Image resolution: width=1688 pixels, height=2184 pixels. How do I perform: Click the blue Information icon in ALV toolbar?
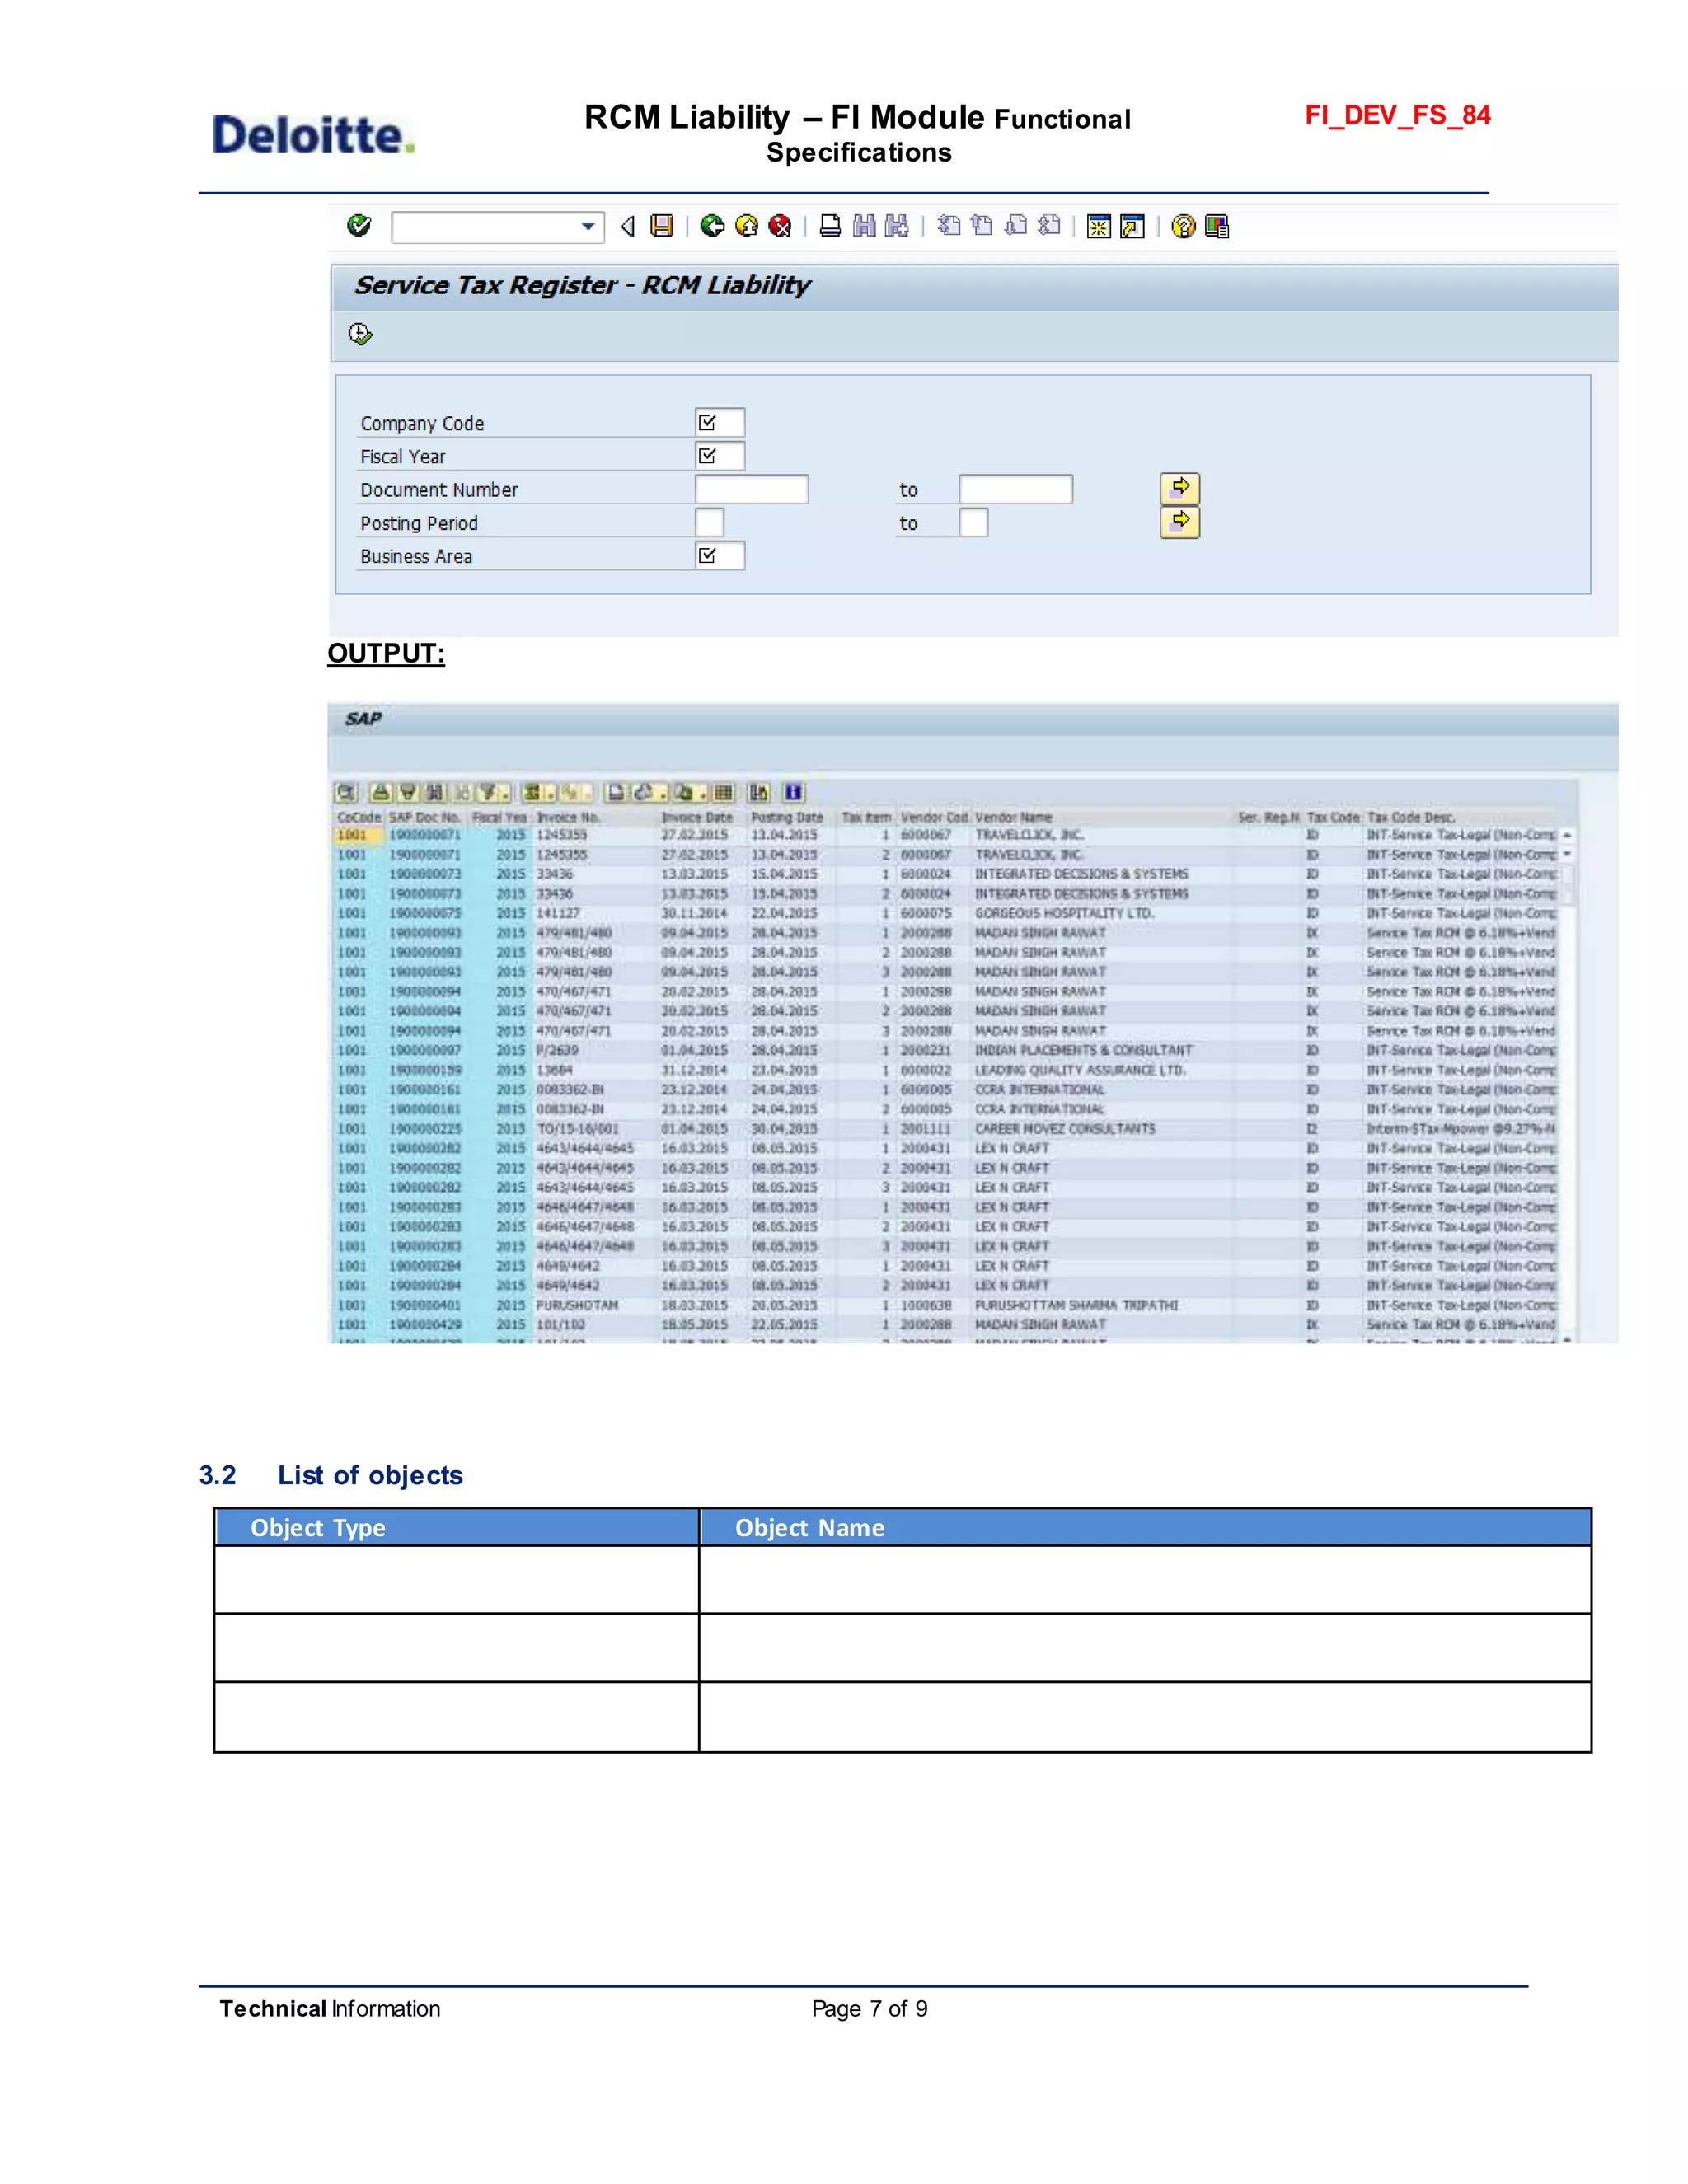pyautogui.click(x=794, y=793)
